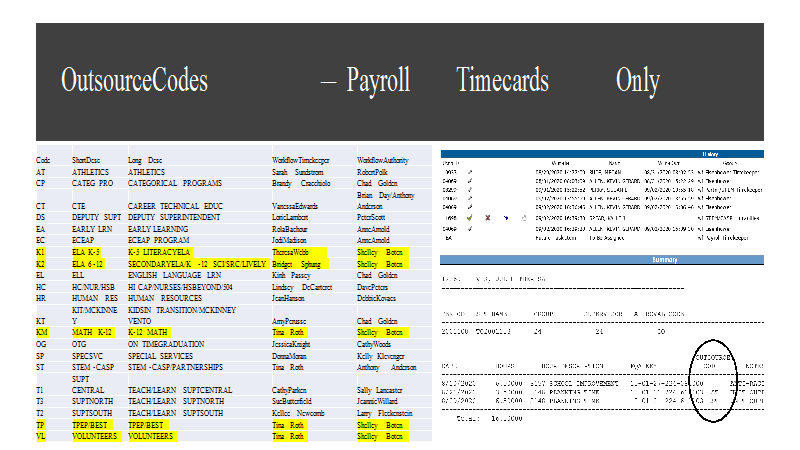This screenshot has height=450, width=800.
Task: Click the Long Desc column header
Action: point(145,160)
